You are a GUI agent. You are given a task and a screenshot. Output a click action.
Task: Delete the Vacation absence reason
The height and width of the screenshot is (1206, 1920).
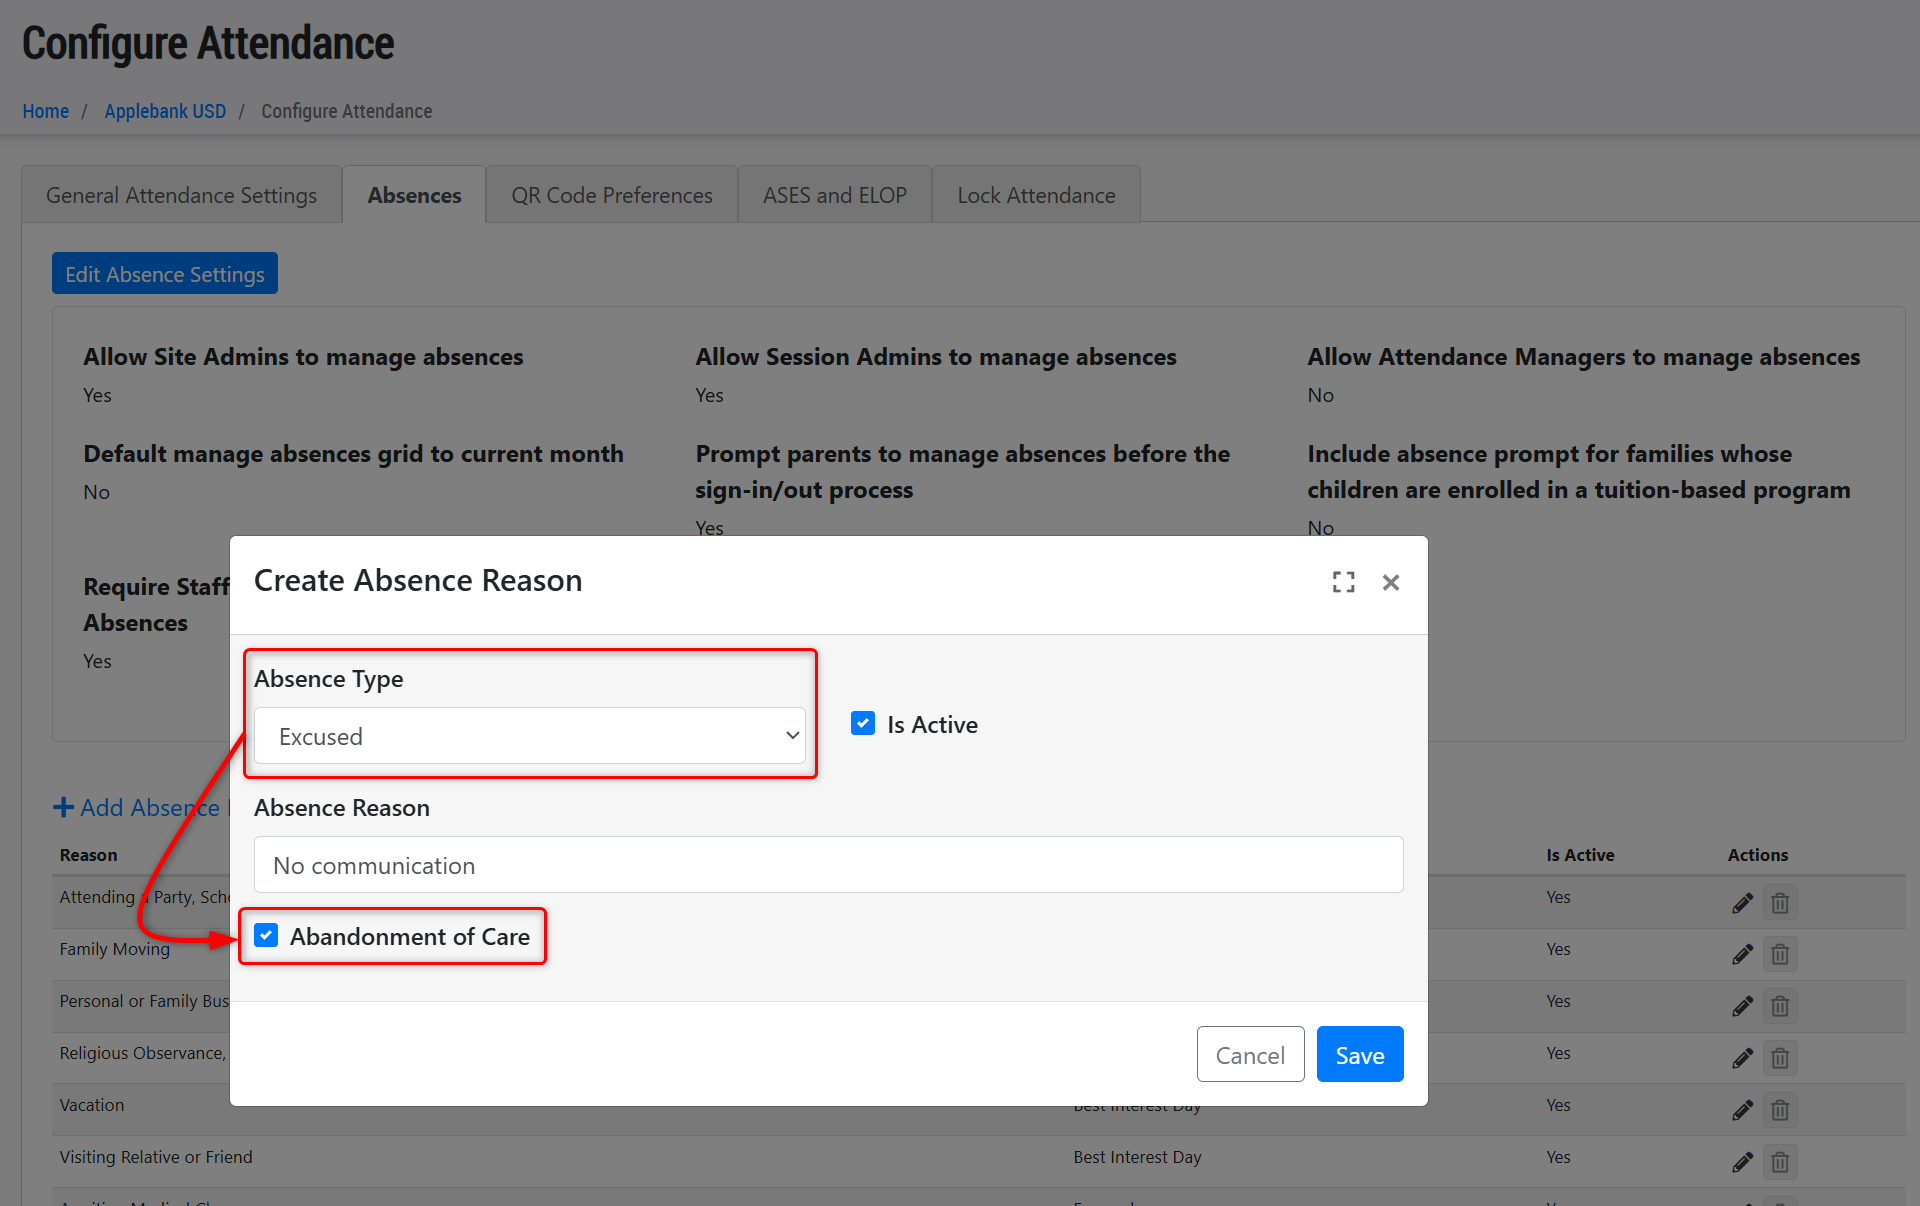pyautogui.click(x=1780, y=1110)
